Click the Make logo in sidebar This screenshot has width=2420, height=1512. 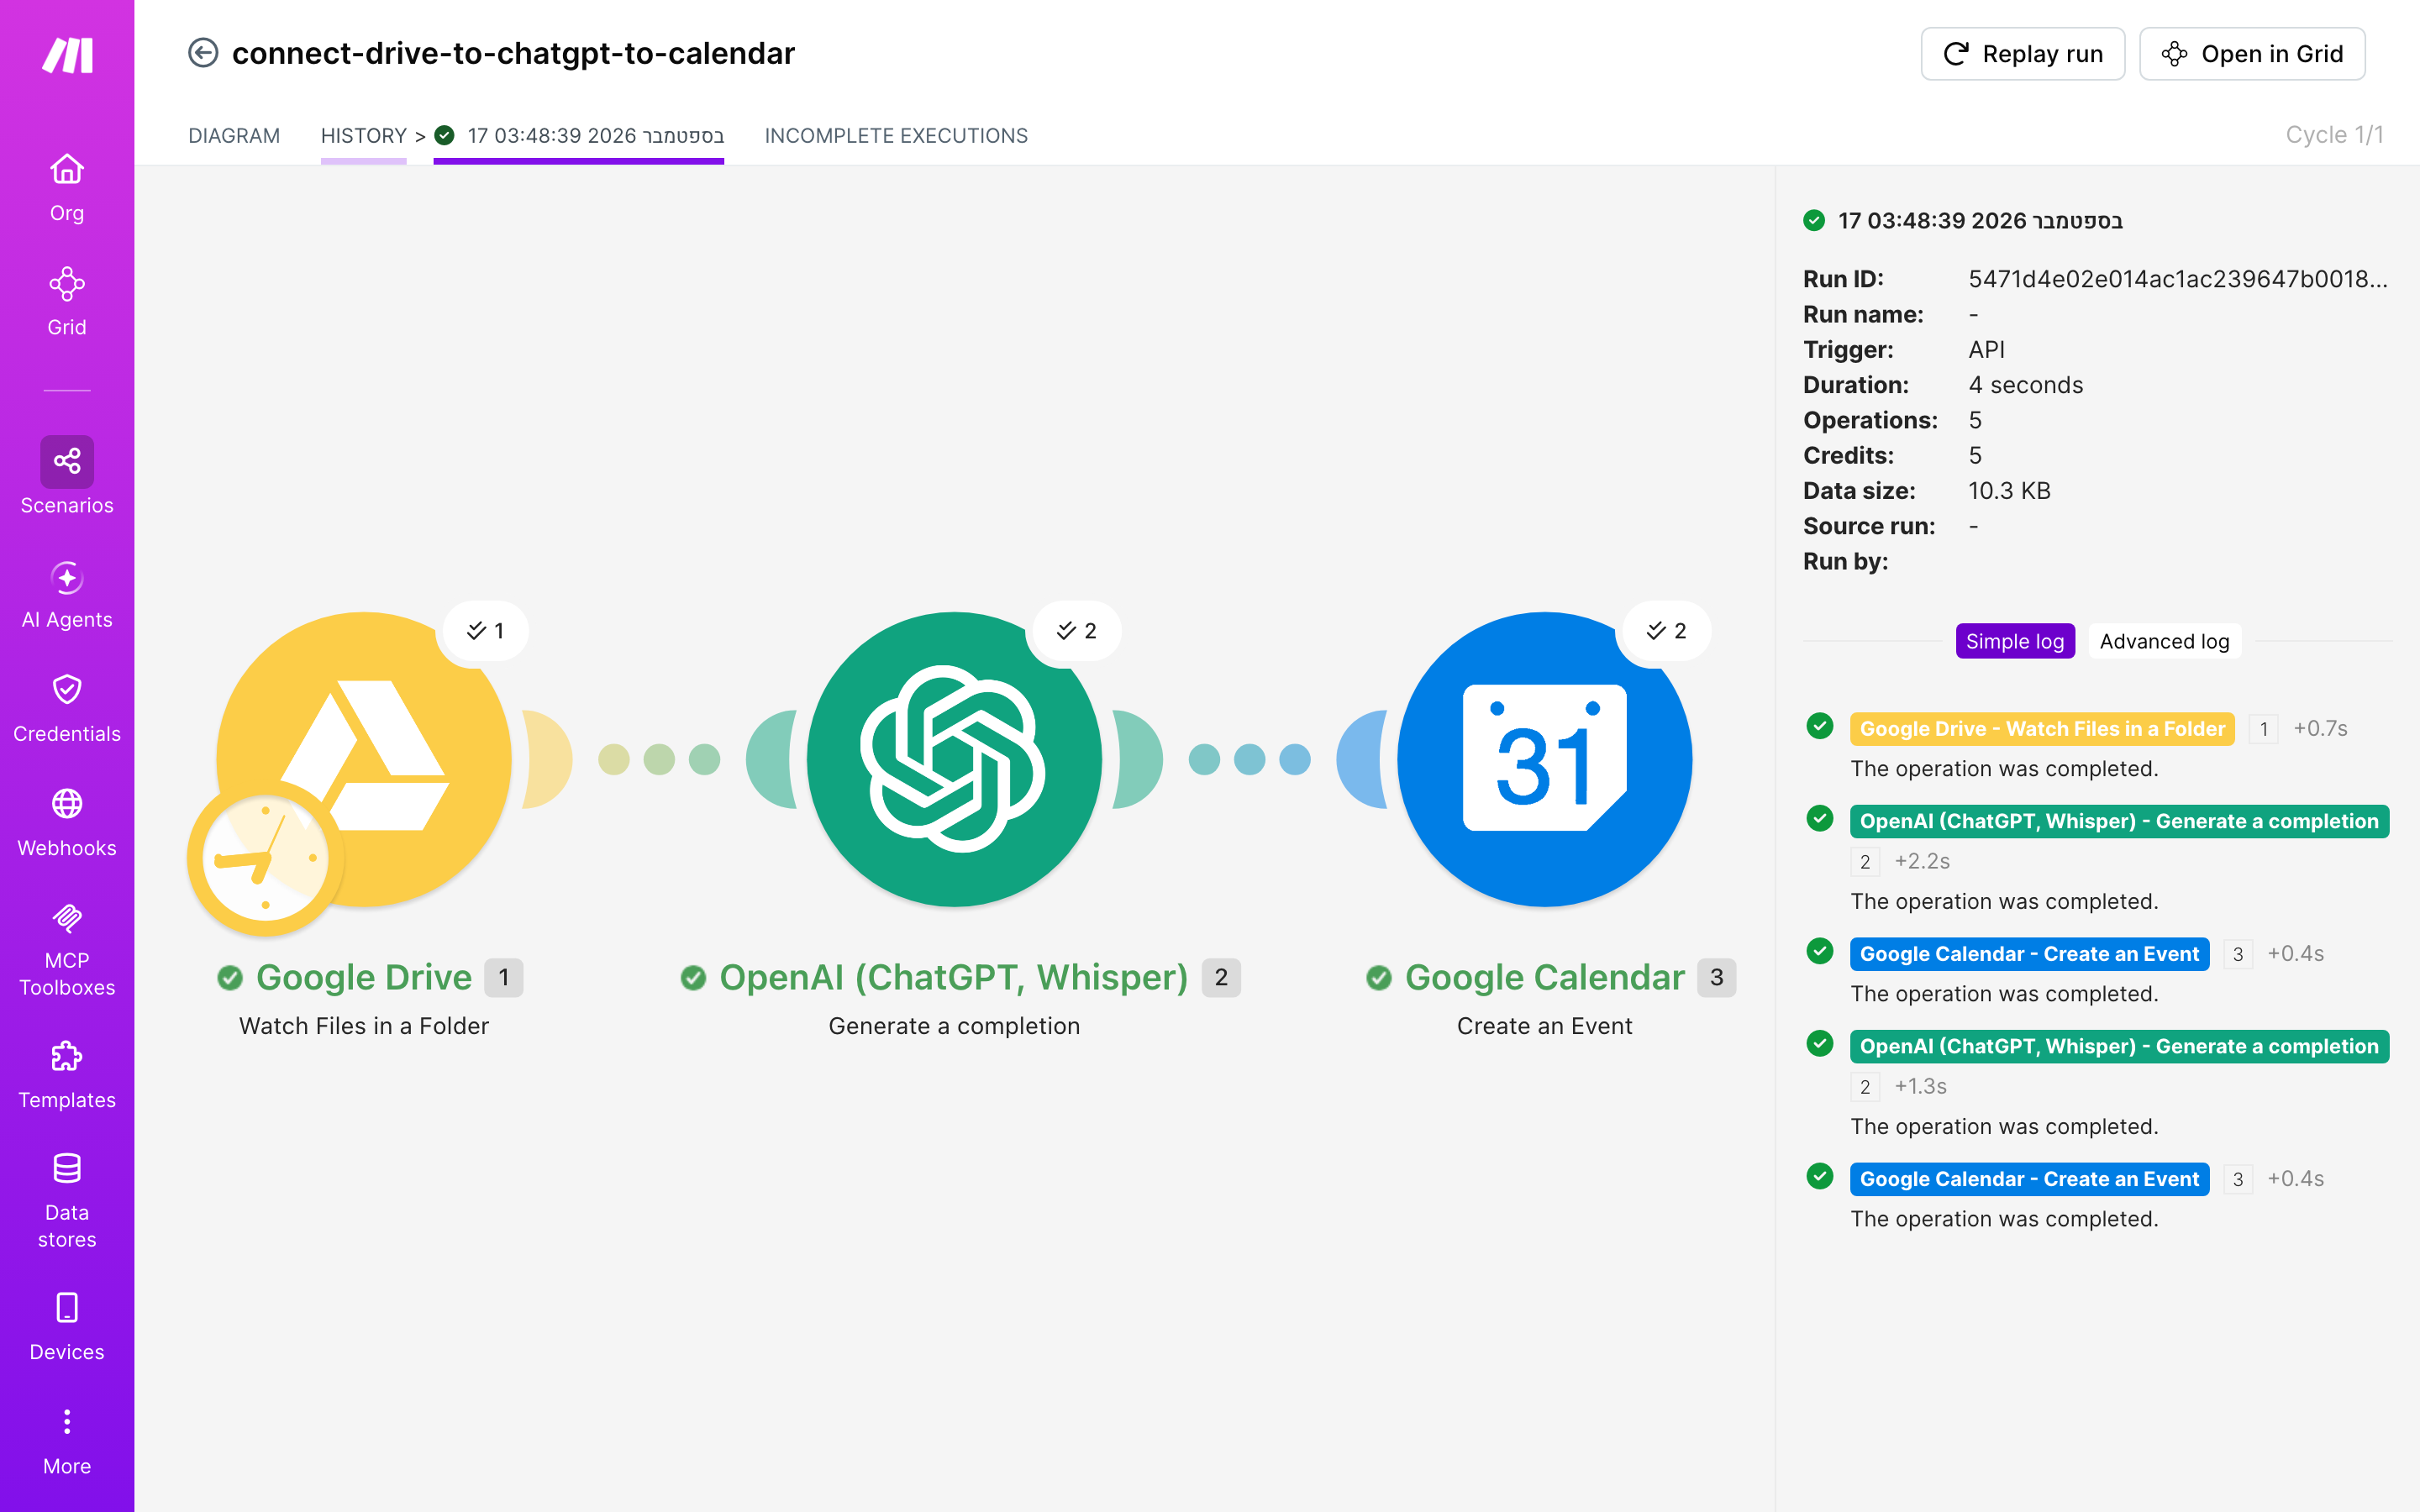click(x=67, y=55)
